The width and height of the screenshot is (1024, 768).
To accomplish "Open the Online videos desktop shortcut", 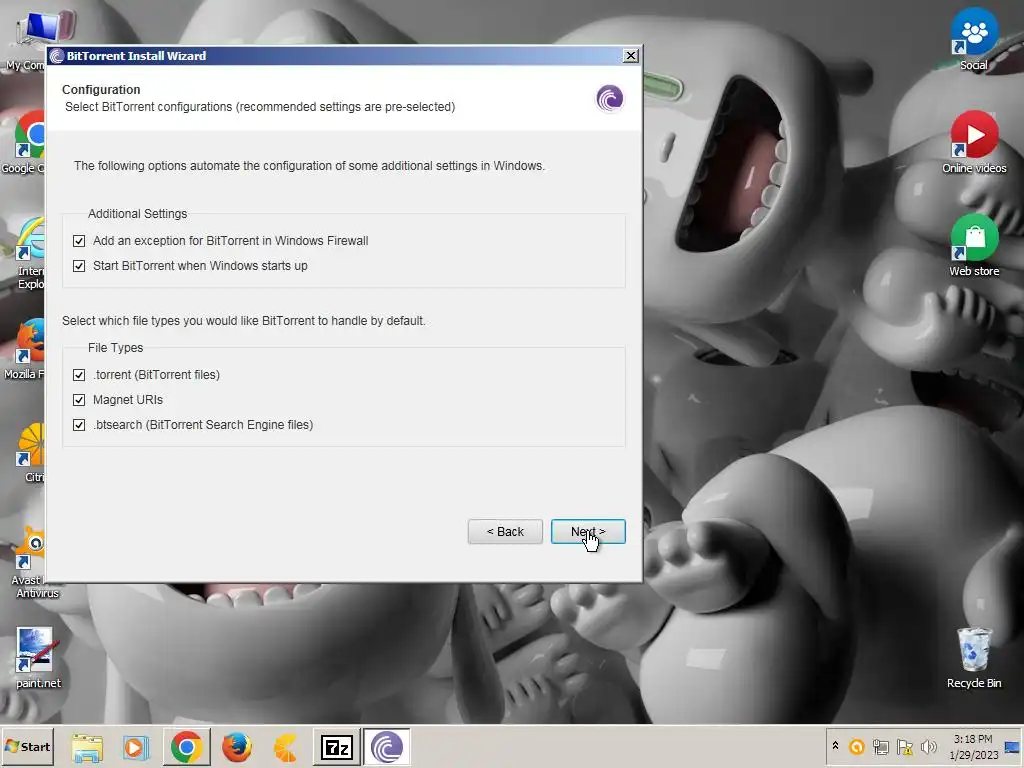I will [974, 142].
